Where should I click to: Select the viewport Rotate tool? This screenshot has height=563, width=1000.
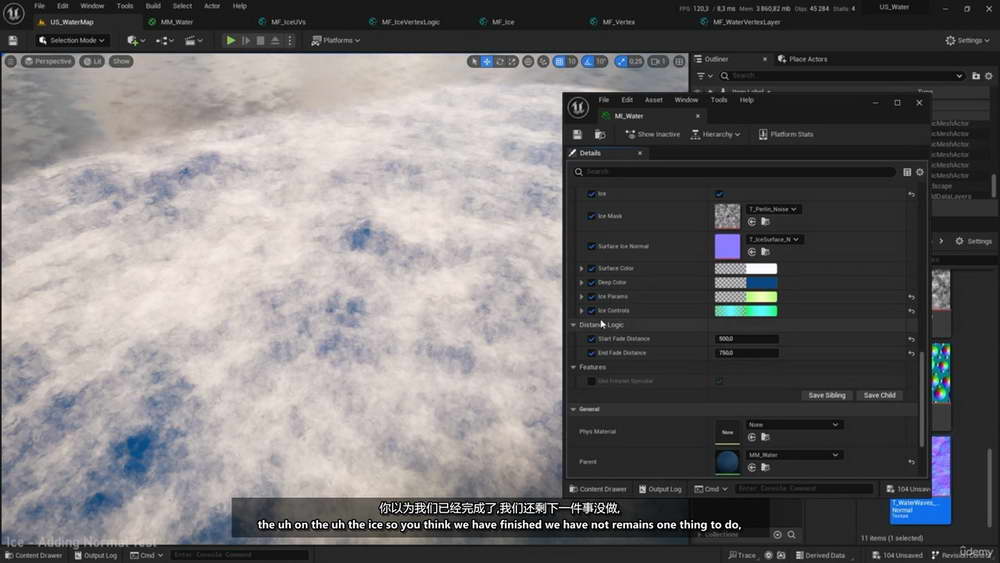pos(499,61)
